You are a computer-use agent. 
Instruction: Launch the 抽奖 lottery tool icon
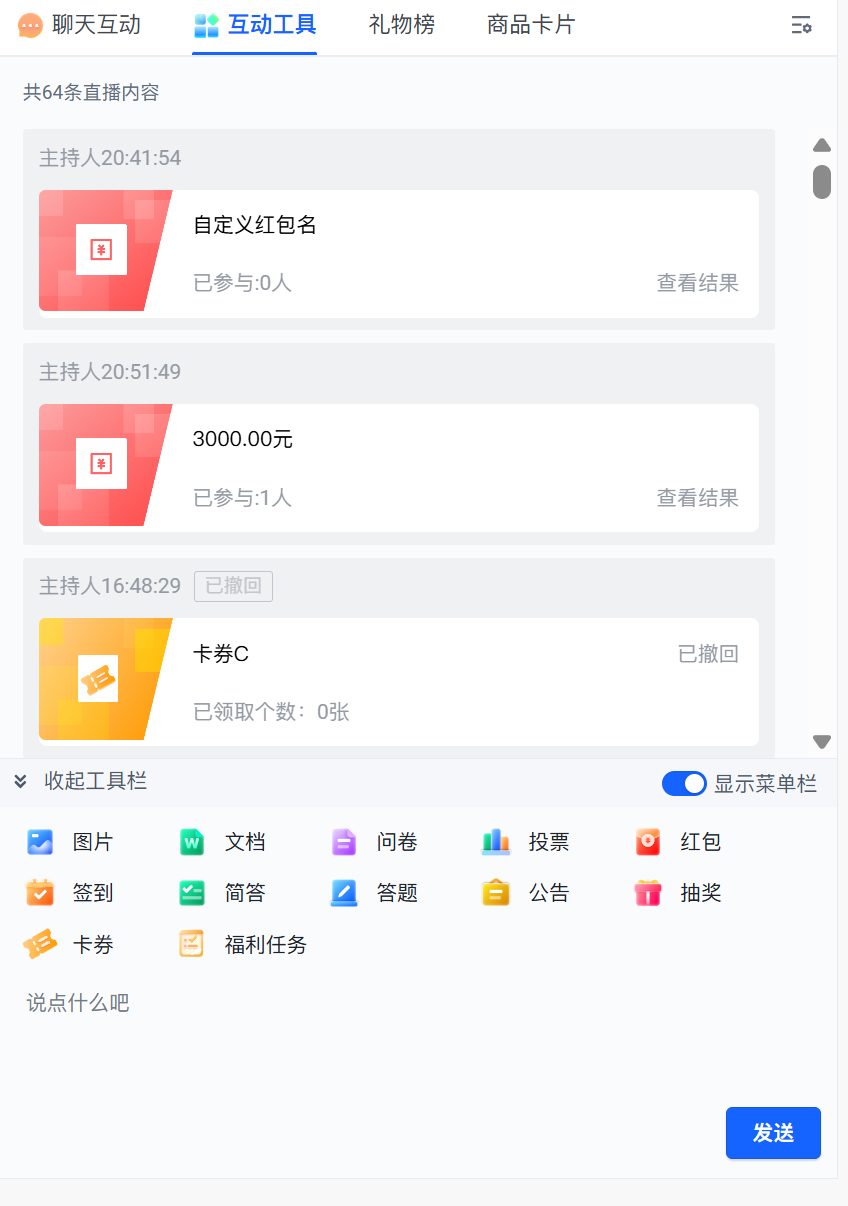click(x=648, y=893)
